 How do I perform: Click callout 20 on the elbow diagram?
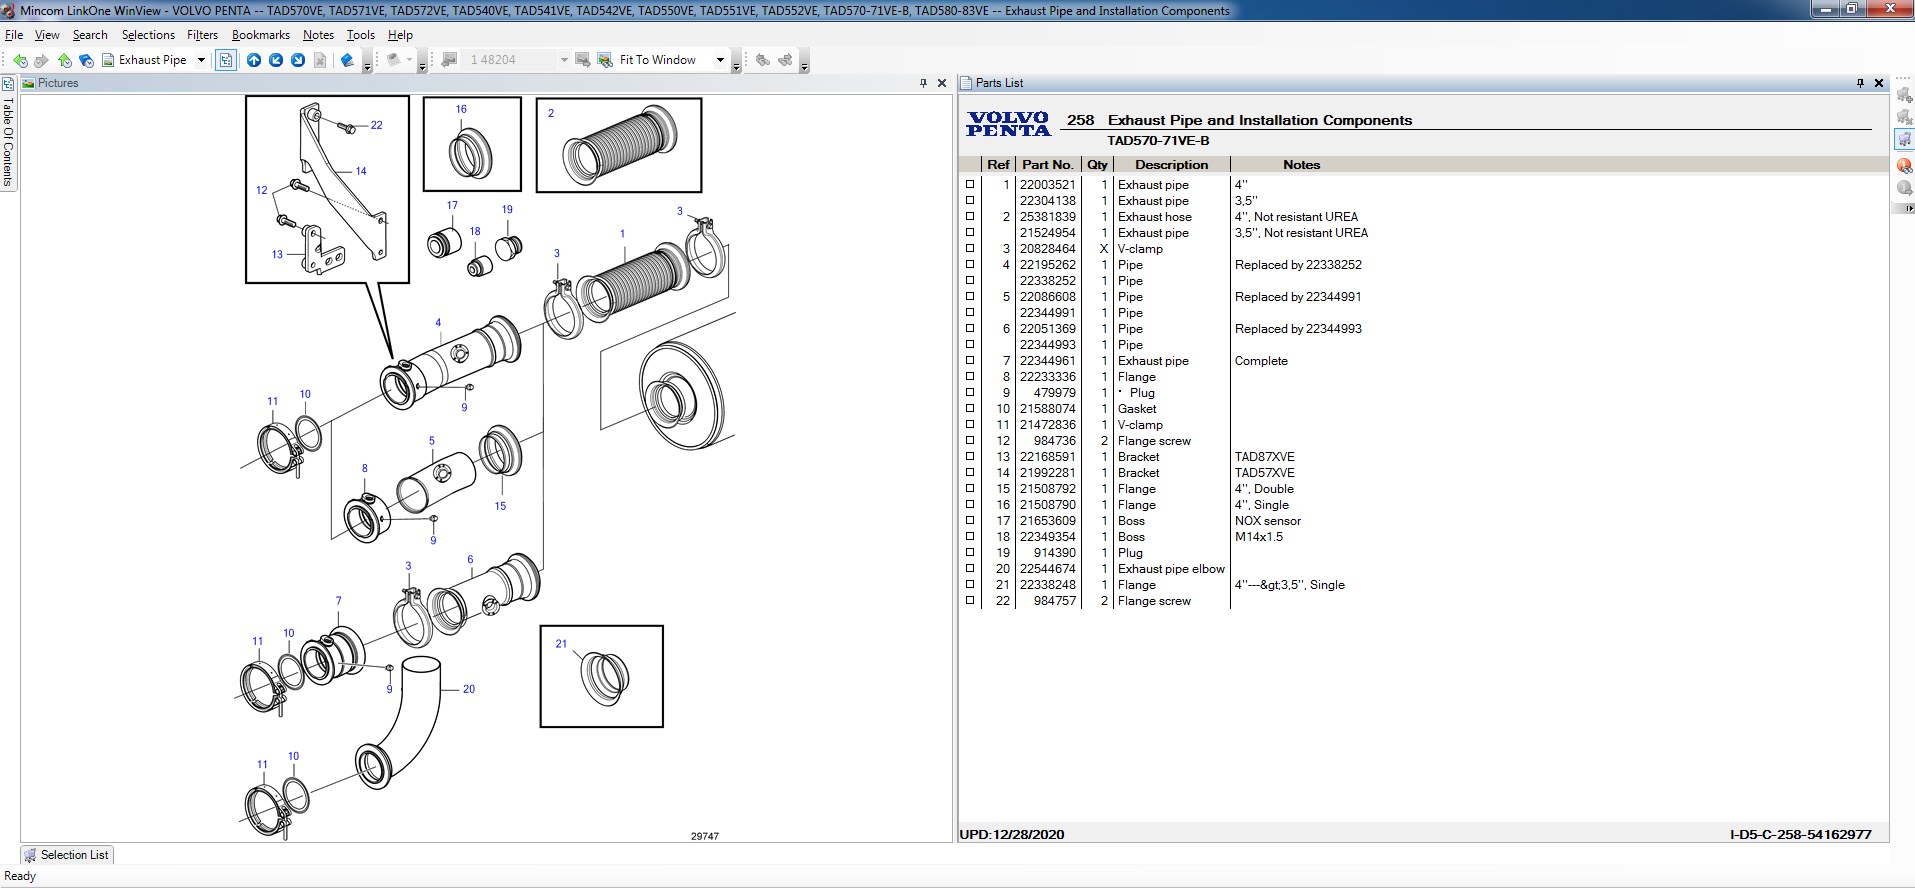coord(469,689)
